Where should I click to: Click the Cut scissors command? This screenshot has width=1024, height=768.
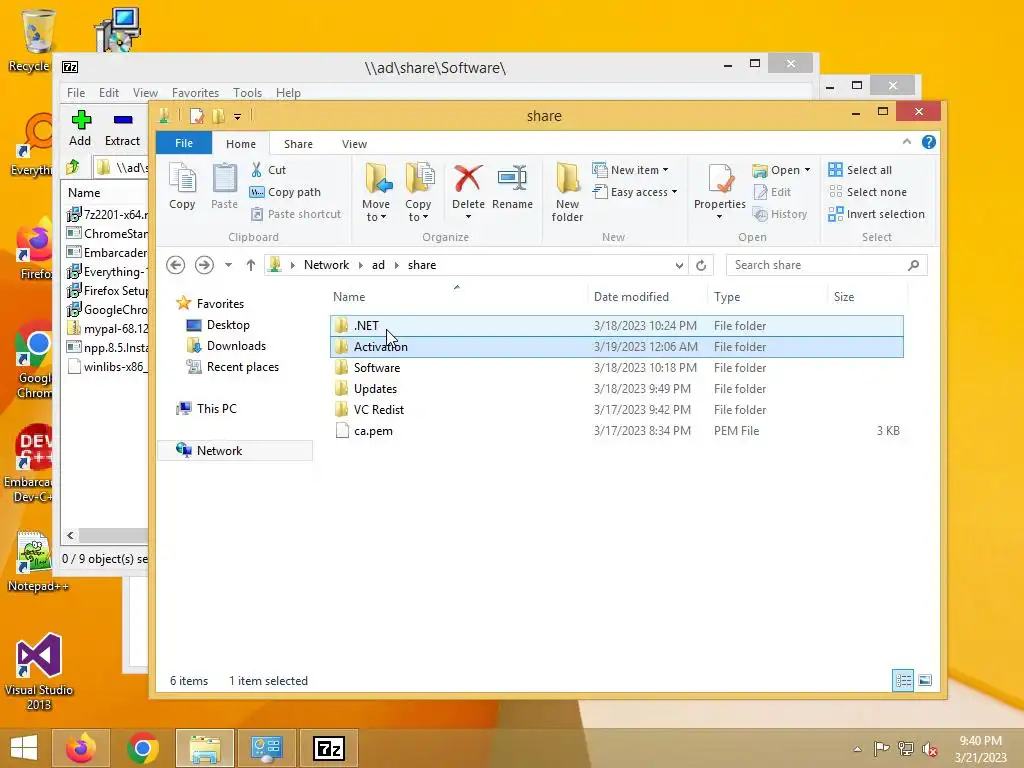tap(269, 170)
